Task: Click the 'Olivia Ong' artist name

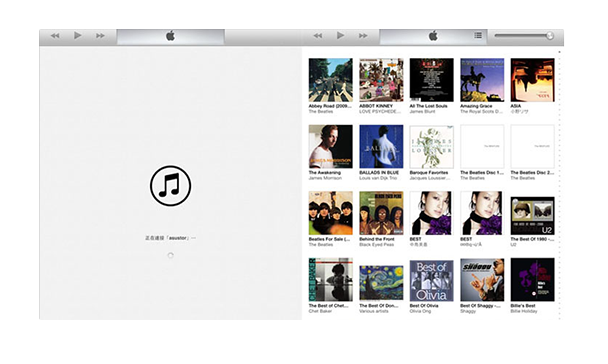Action: click(x=420, y=311)
